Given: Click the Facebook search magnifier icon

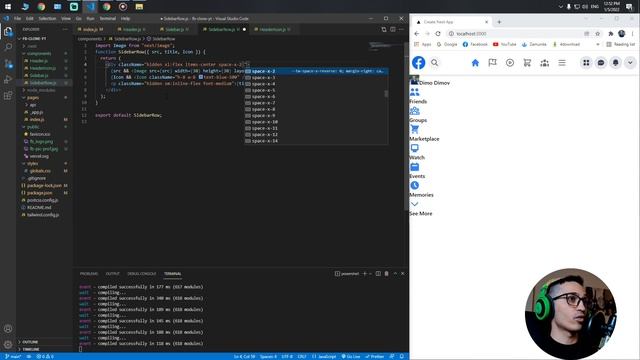Looking at the screenshot, I should point(434,62).
